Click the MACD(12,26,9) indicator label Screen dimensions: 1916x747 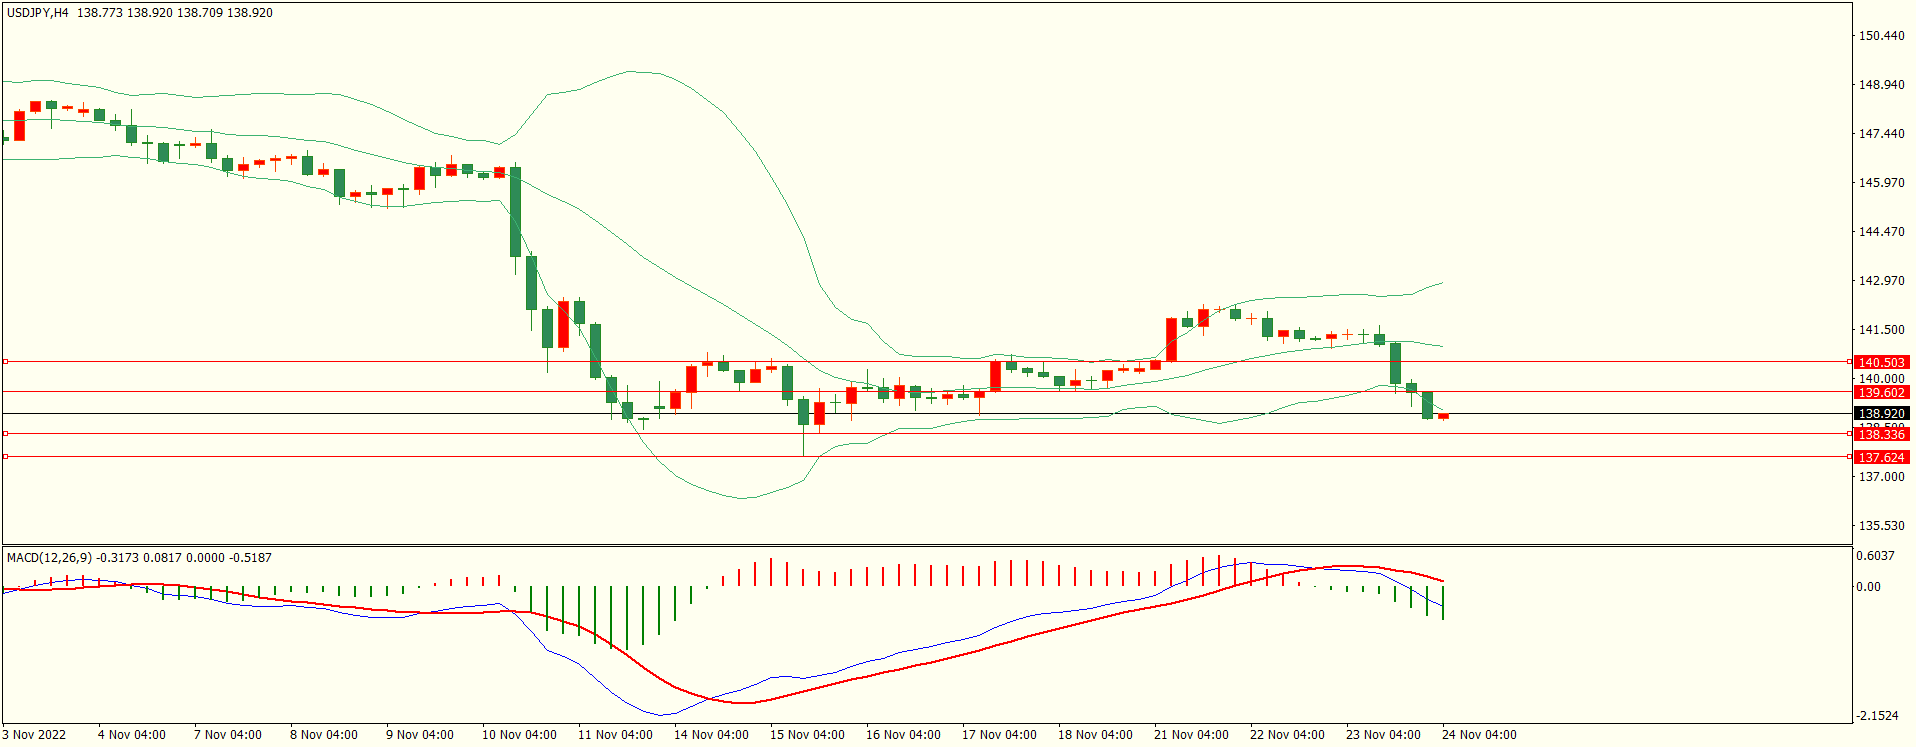(x=49, y=558)
